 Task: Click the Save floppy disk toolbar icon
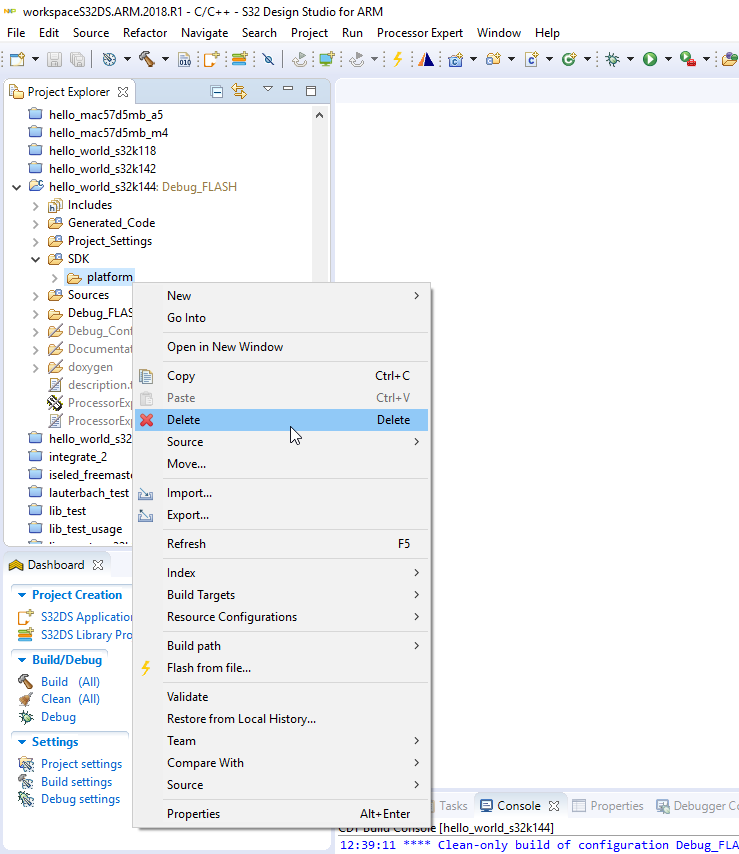(54, 59)
